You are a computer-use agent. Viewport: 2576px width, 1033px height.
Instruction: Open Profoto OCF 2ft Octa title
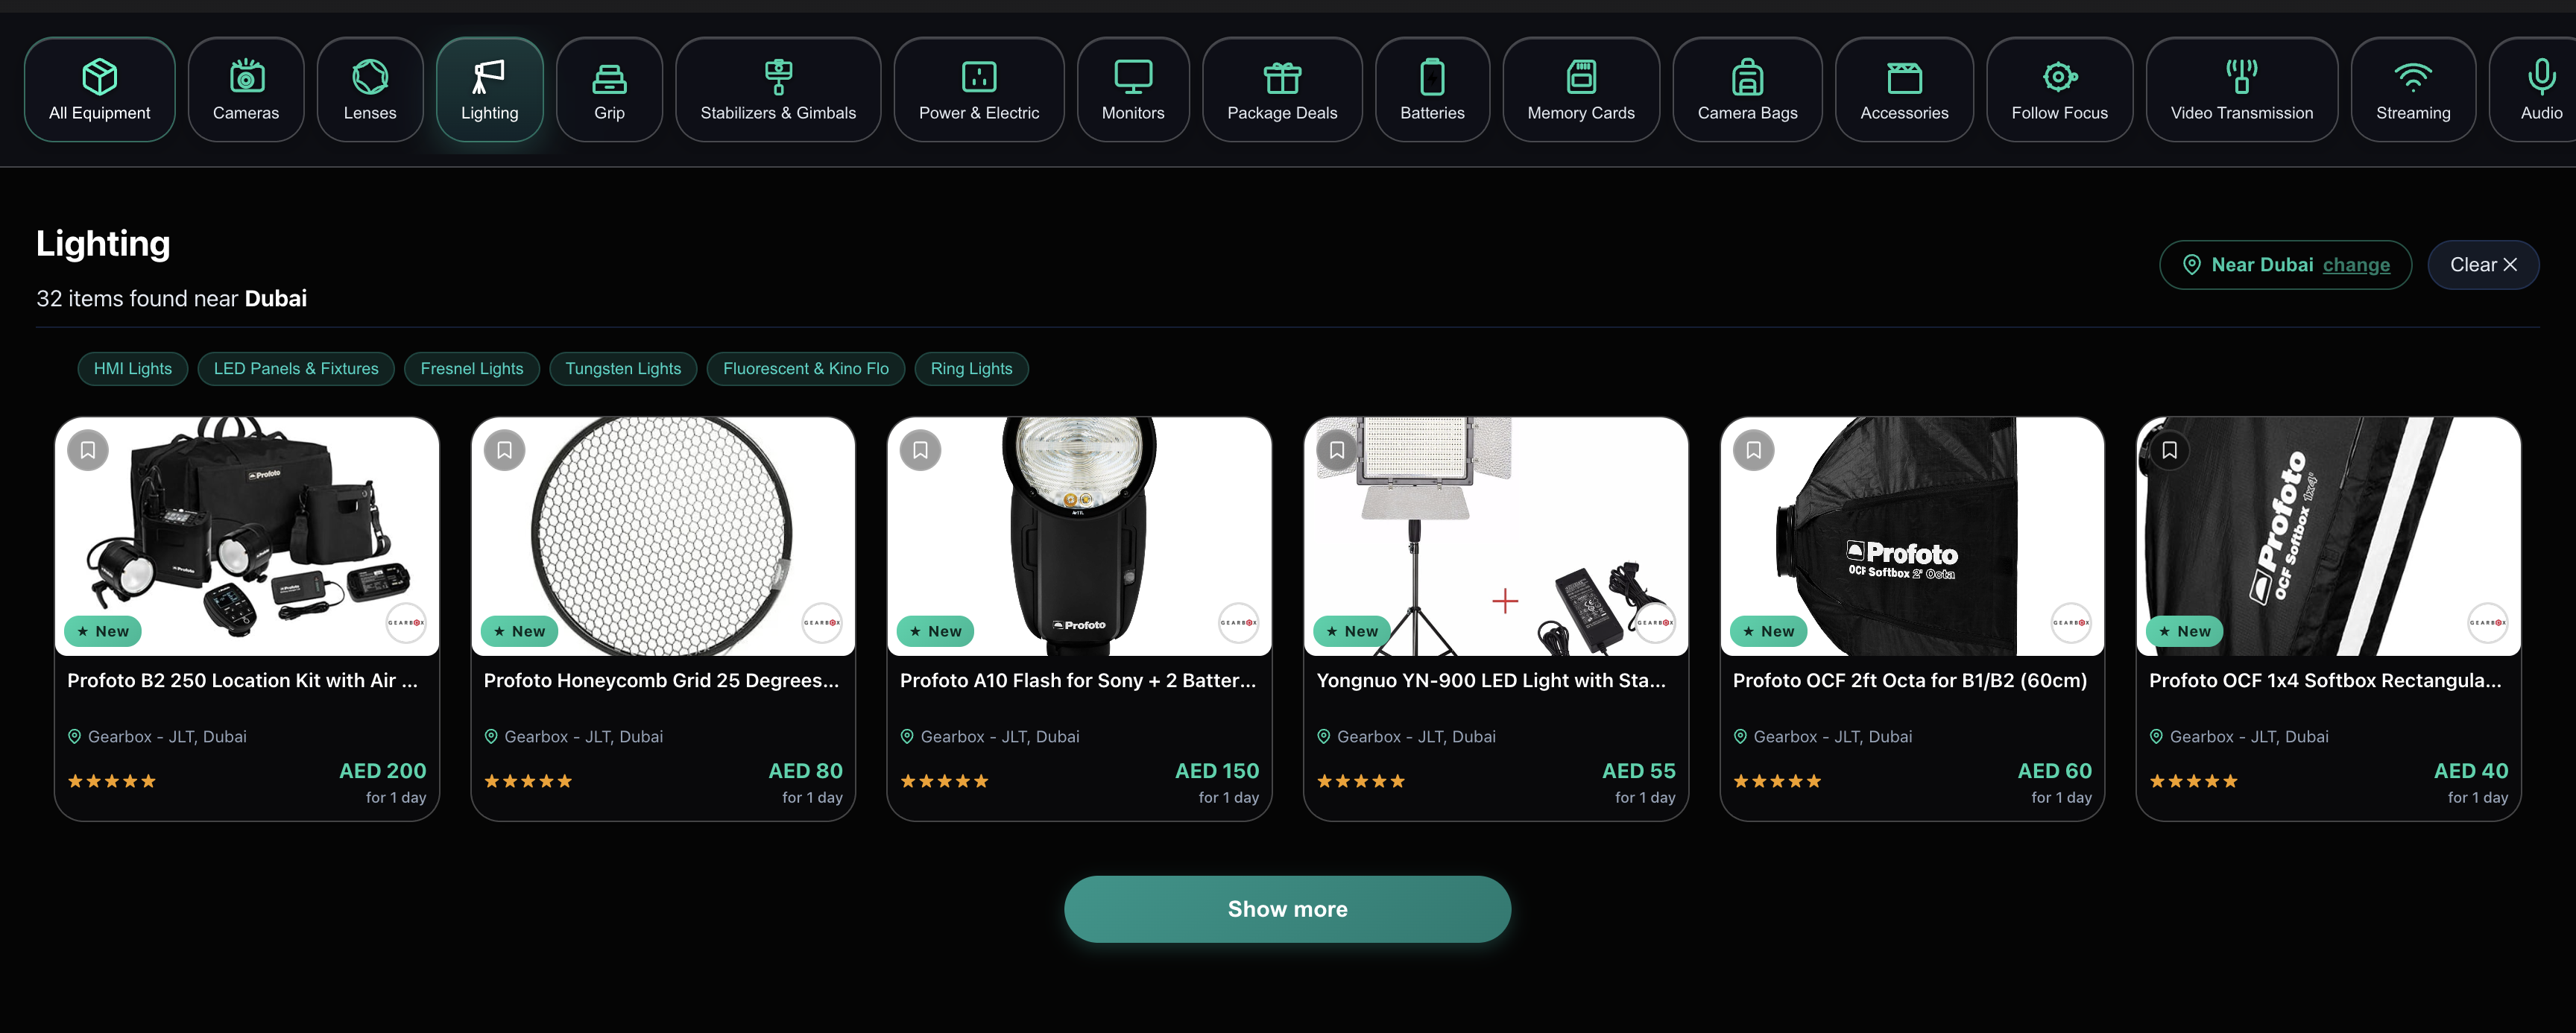pos(1910,680)
